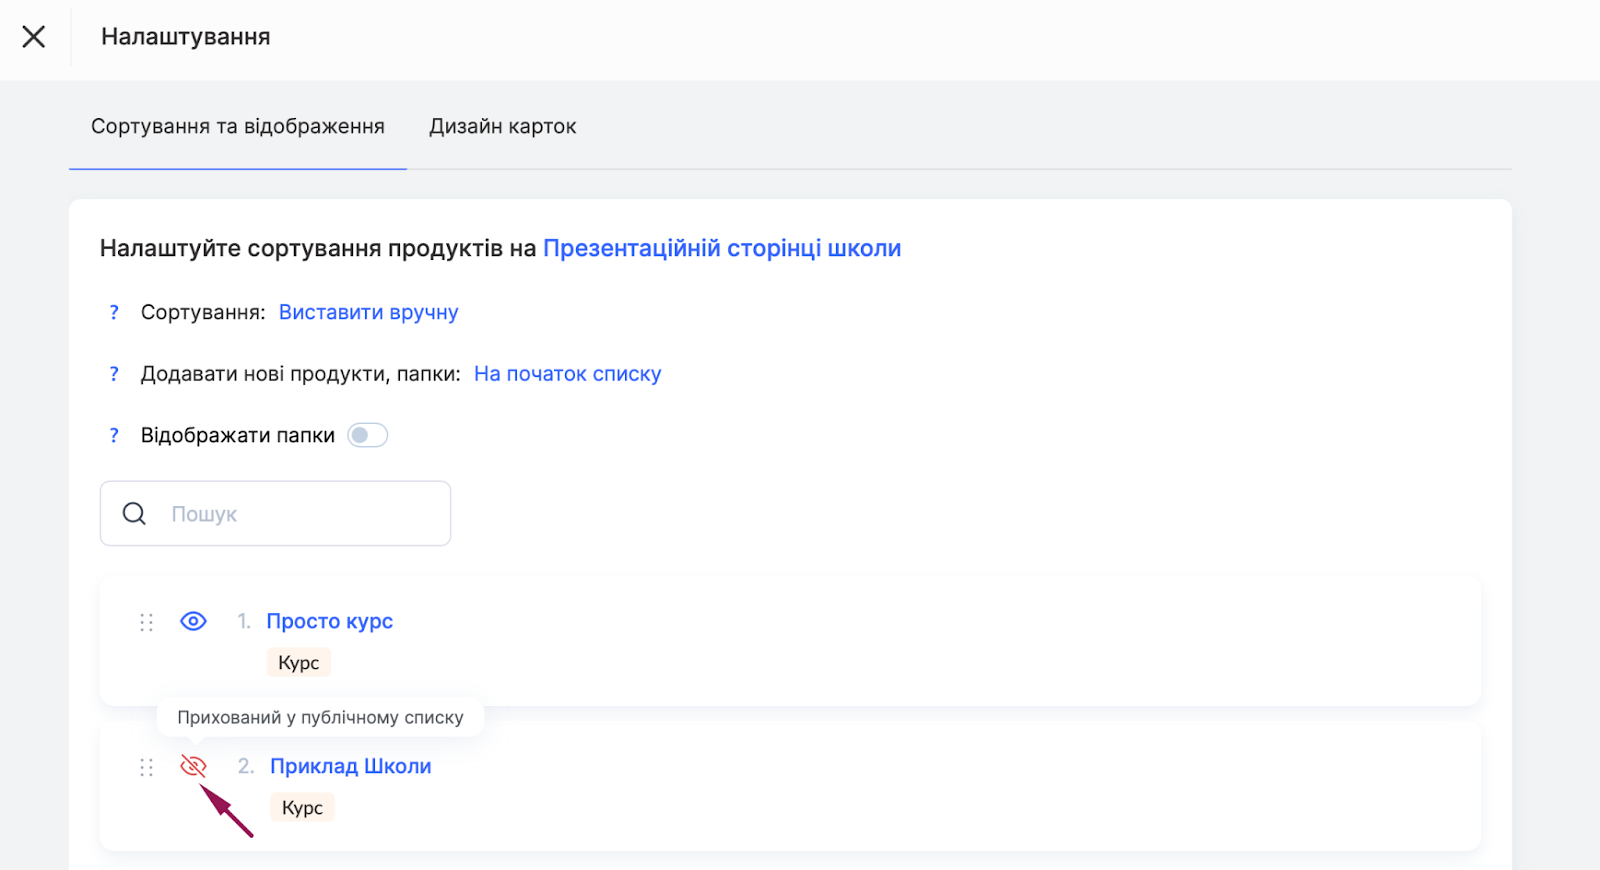Image resolution: width=1600 pixels, height=870 pixels.
Task: Open the Презентаційній сторінці школи link
Action: [x=721, y=248]
